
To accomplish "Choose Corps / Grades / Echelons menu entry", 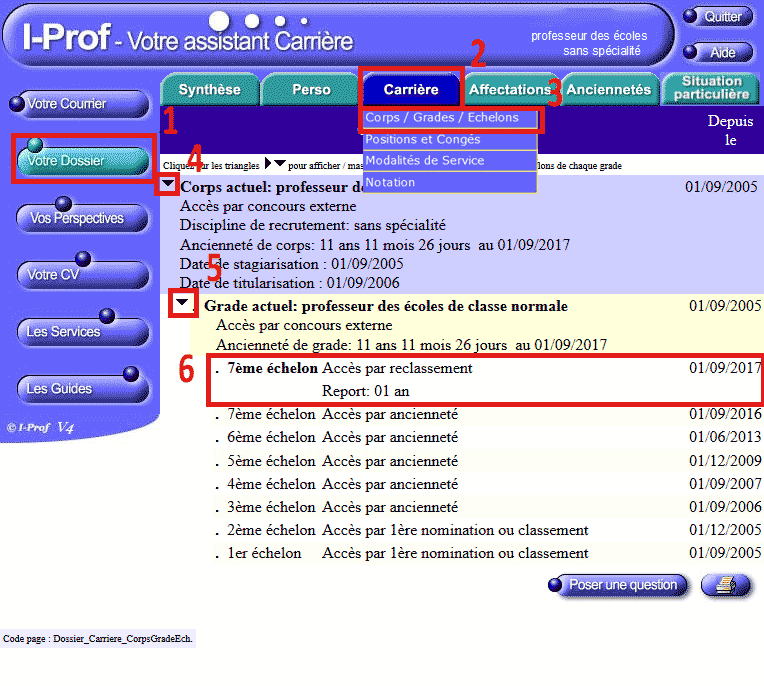I will [x=450, y=118].
